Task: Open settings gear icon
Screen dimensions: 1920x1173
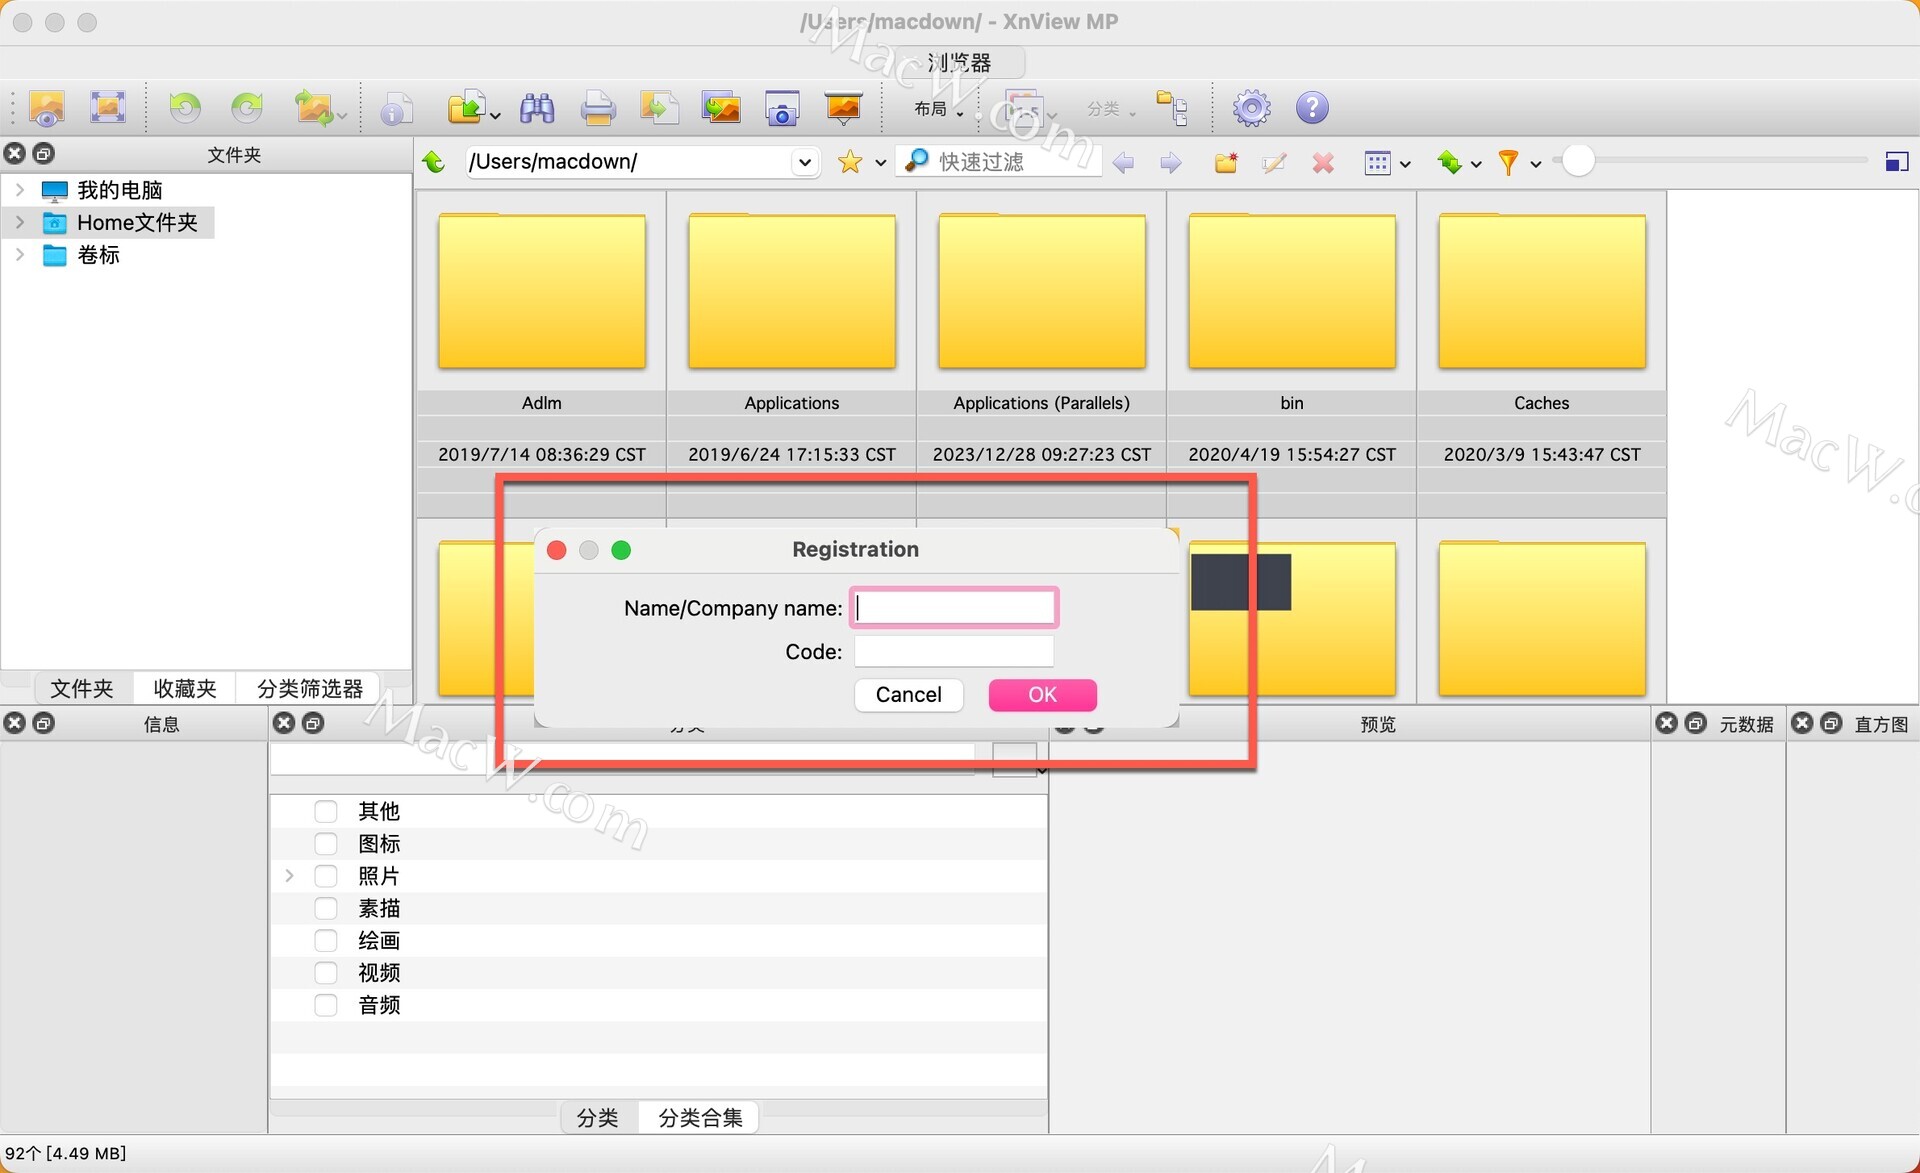Action: coord(1251,107)
